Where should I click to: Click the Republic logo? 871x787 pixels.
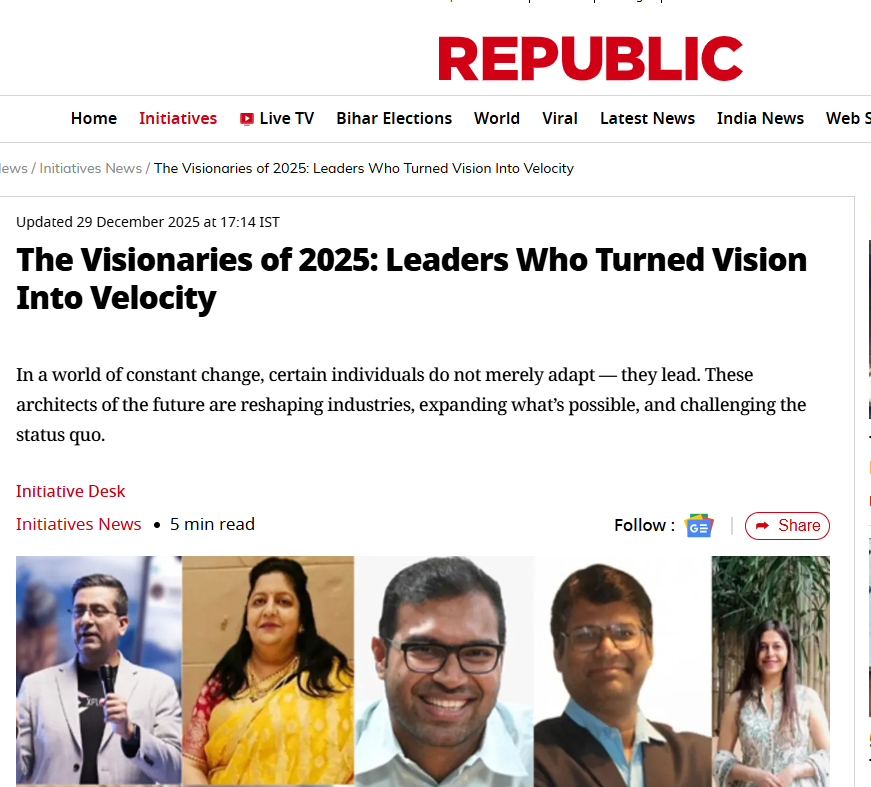click(590, 59)
